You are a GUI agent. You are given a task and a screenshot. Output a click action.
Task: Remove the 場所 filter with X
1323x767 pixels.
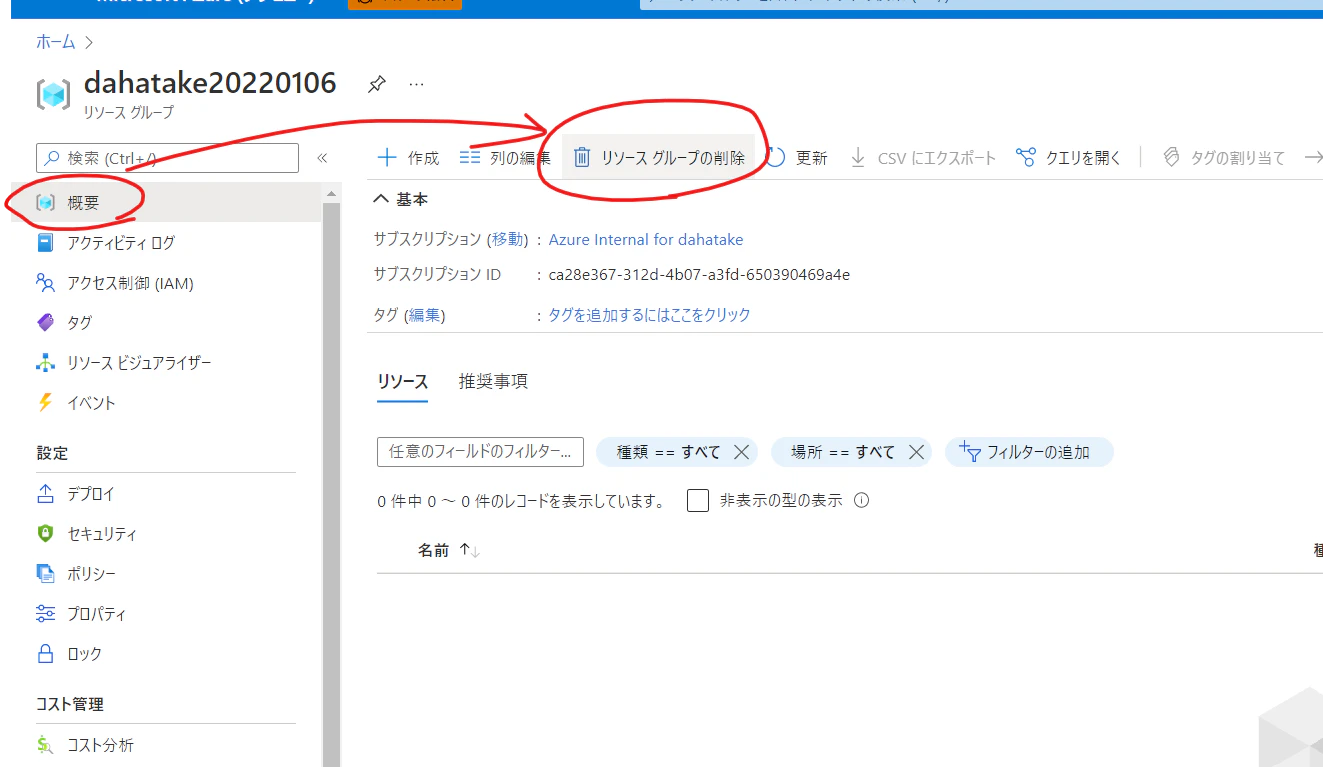click(916, 452)
